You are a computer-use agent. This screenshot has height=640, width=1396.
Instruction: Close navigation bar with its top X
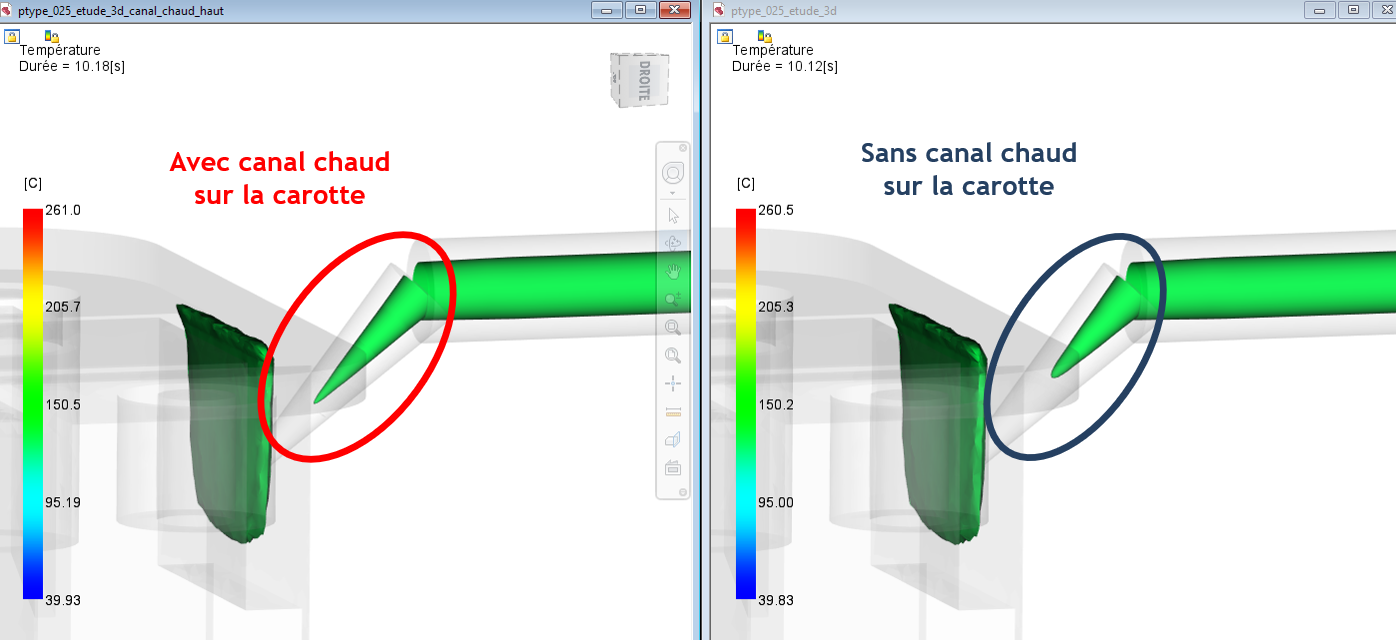point(683,148)
